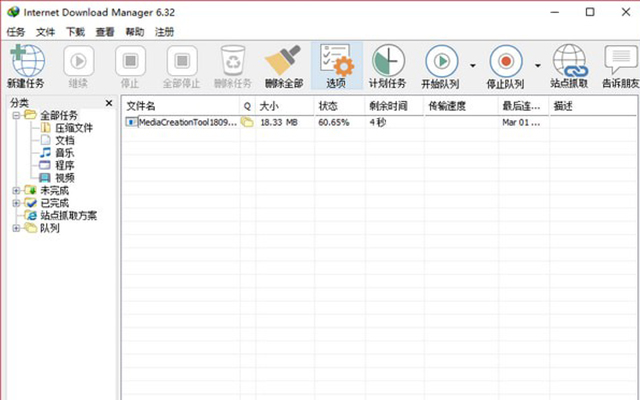The image size is (640, 400).
Task: Click the file-type icon beside MediaCreationTool1809
Action: tap(131, 122)
